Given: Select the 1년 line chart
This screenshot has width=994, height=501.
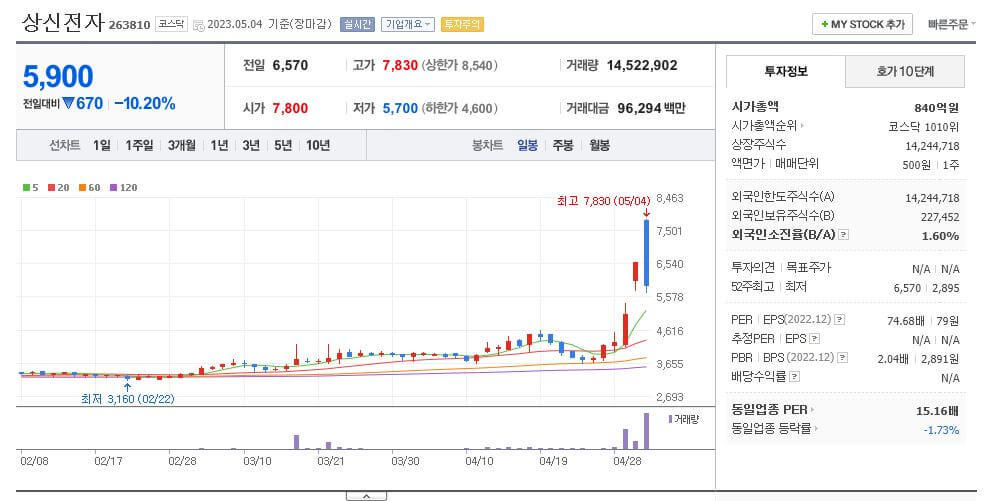Looking at the screenshot, I should [x=219, y=145].
